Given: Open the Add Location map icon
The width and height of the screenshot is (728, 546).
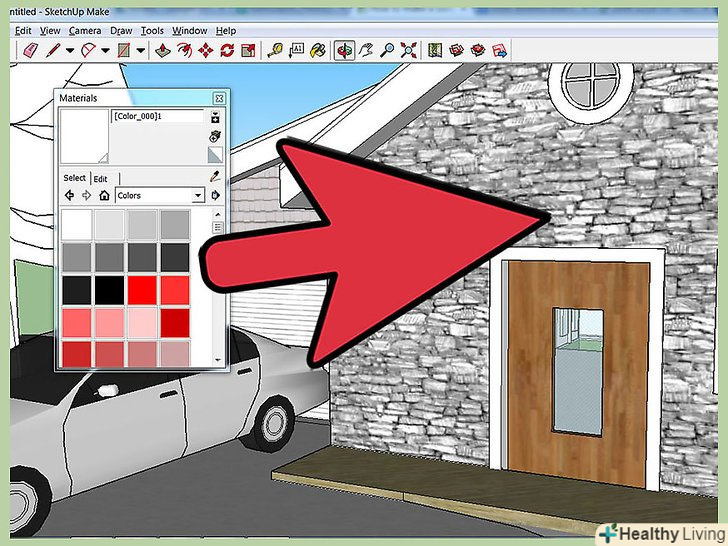Looking at the screenshot, I should (x=435, y=50).
